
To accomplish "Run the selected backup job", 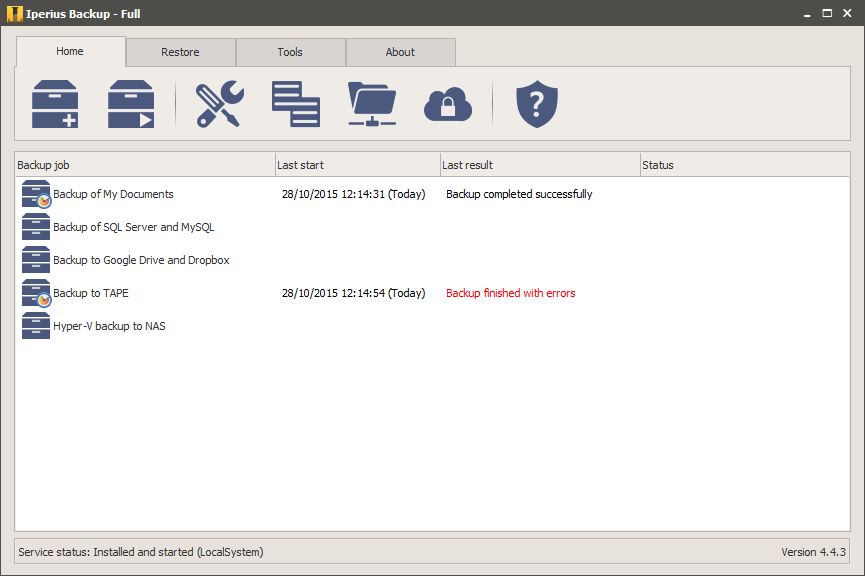I will click(x=131, y=104).
